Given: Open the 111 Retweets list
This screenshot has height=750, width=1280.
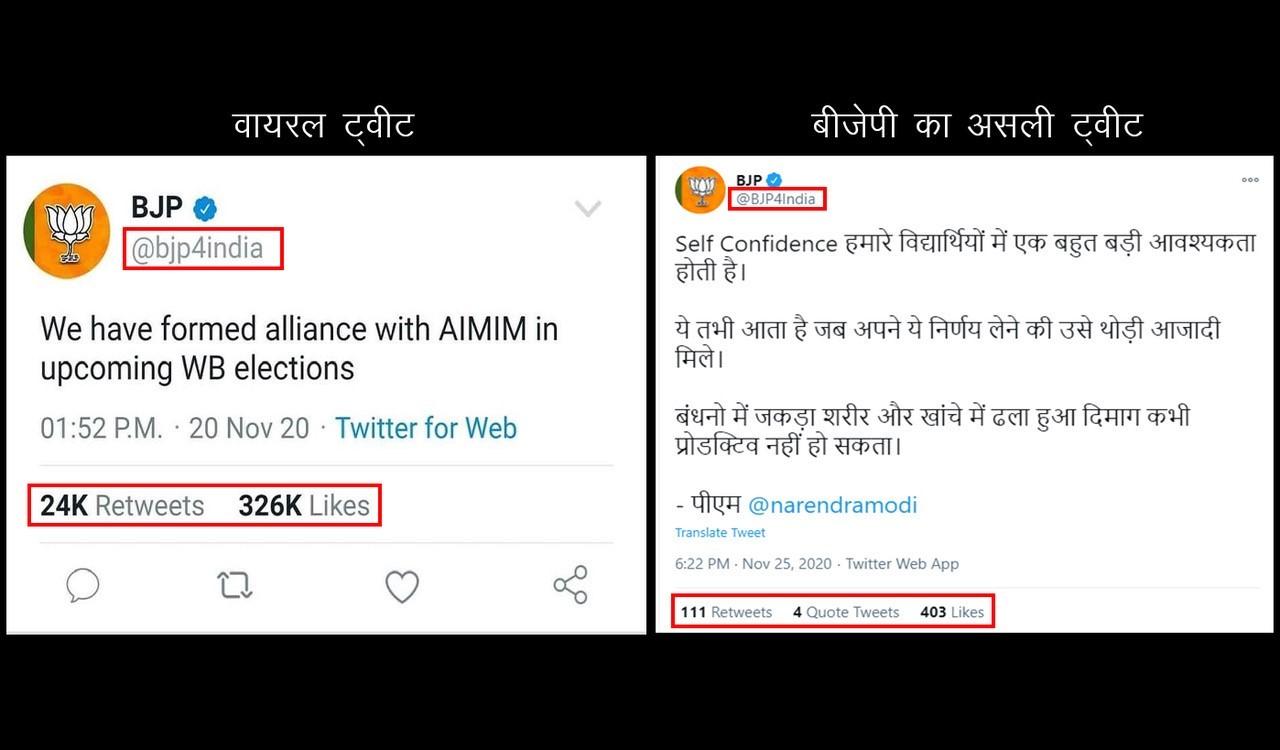Looking at the screenshot, I should [x=726, y=612].
